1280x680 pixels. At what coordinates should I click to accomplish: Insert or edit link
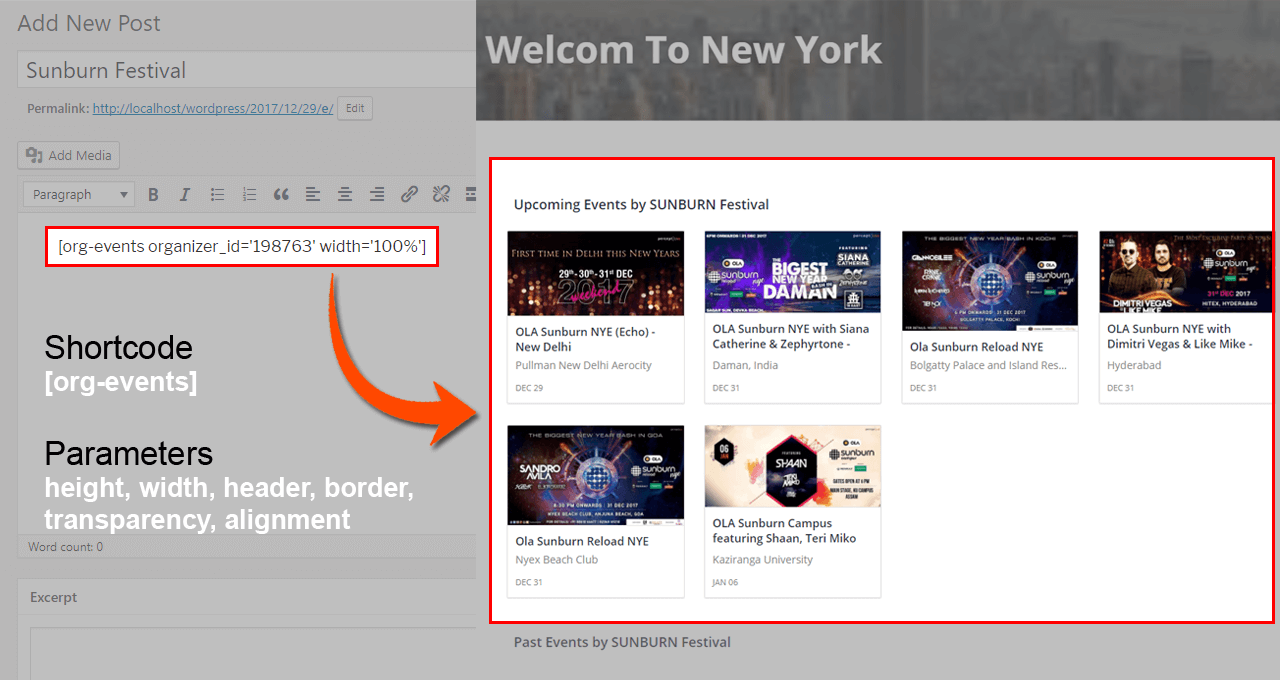pyautogui.click(x=409, y=194)
